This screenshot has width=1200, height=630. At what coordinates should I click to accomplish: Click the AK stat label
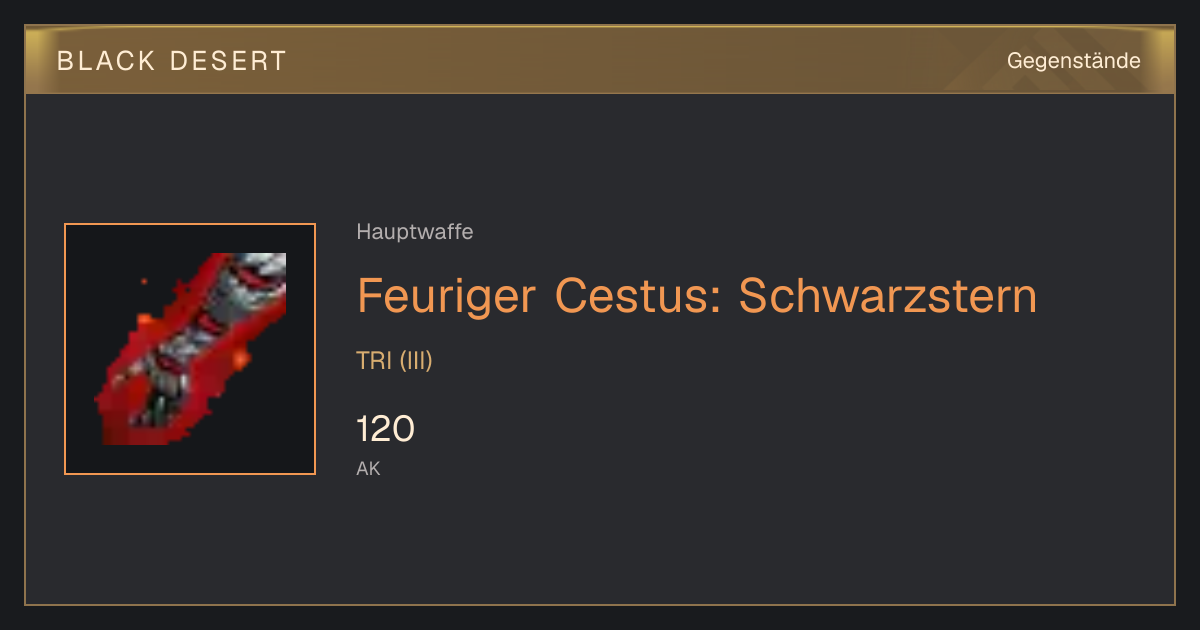[x=368, y=468]
